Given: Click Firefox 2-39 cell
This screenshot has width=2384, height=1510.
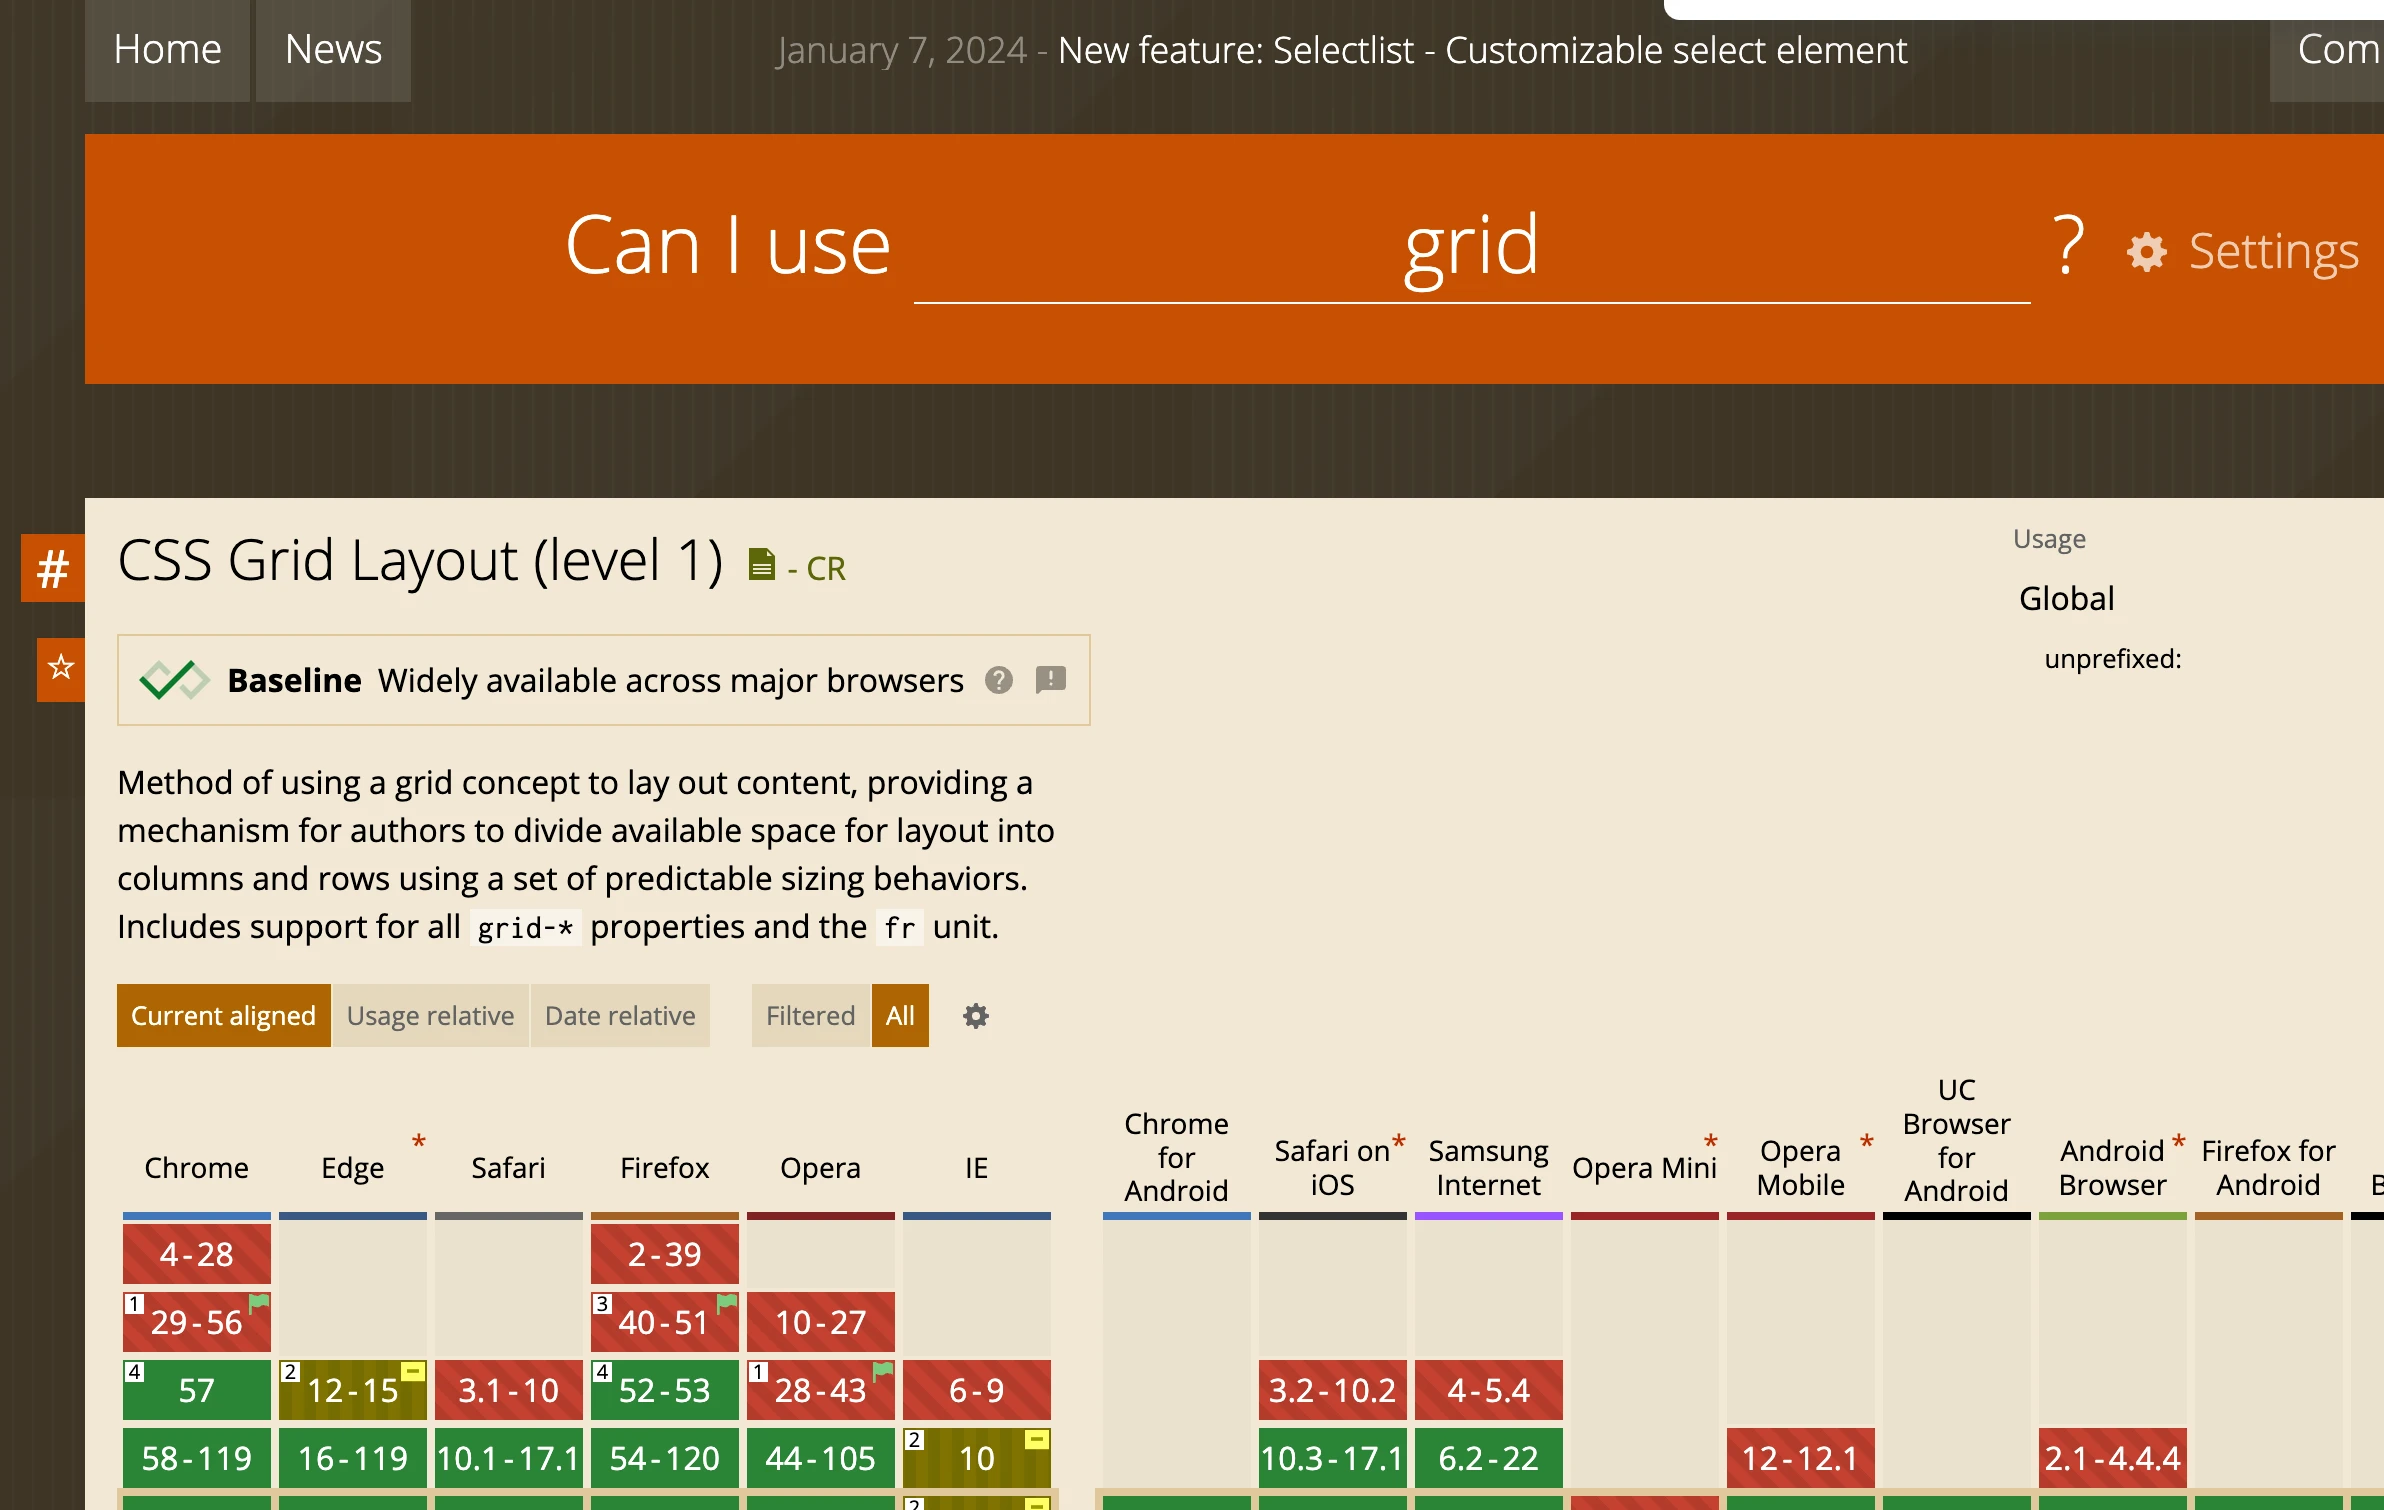Looking at the screenshot, I should pos(665,1254).
